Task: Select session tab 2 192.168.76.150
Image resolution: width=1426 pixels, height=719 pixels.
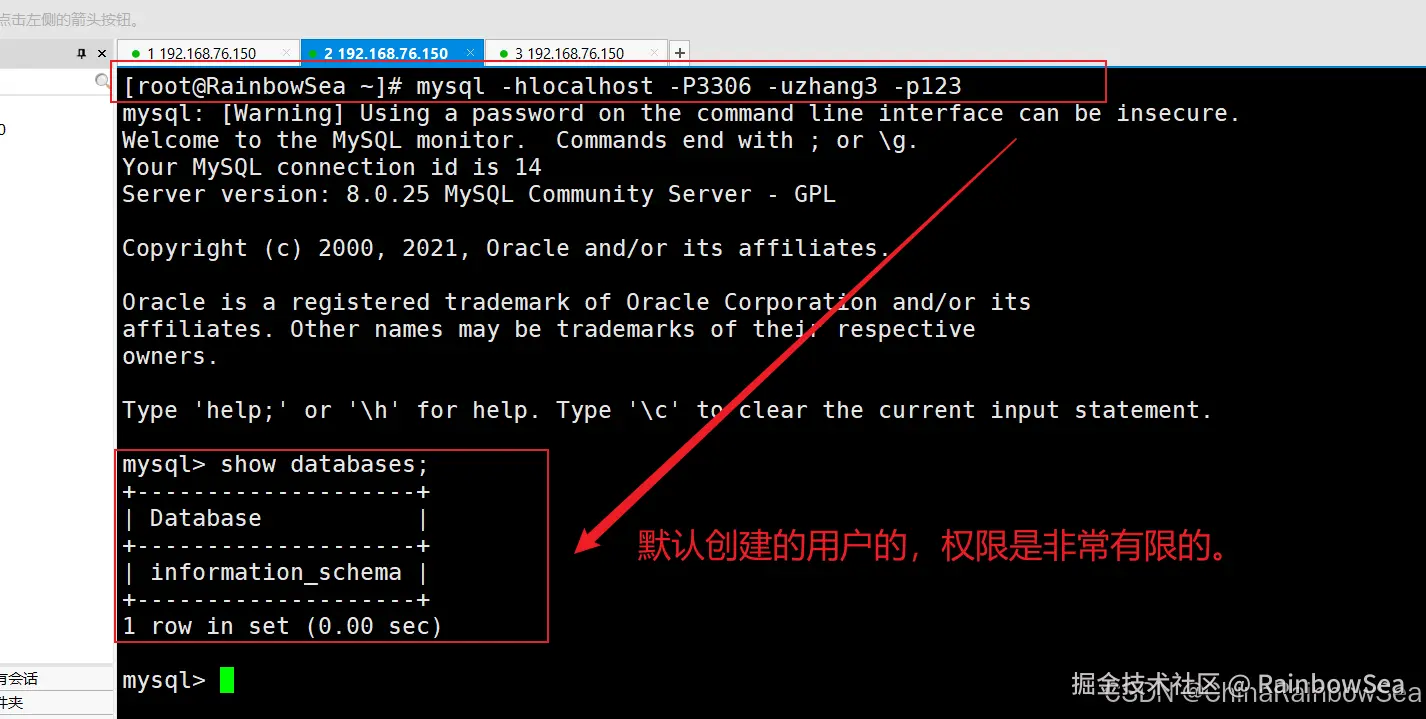Action: click(x=386, y=54)
